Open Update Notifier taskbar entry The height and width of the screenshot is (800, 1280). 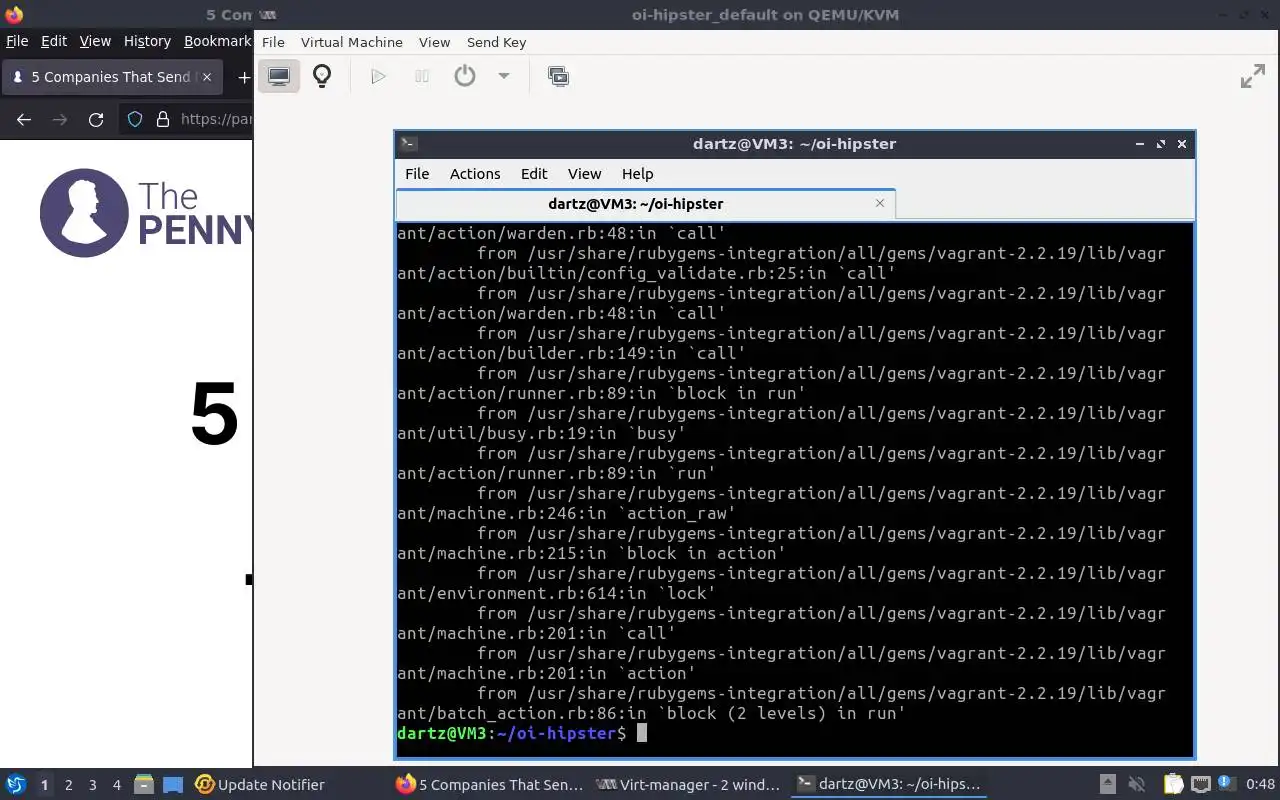coord(260,785)
